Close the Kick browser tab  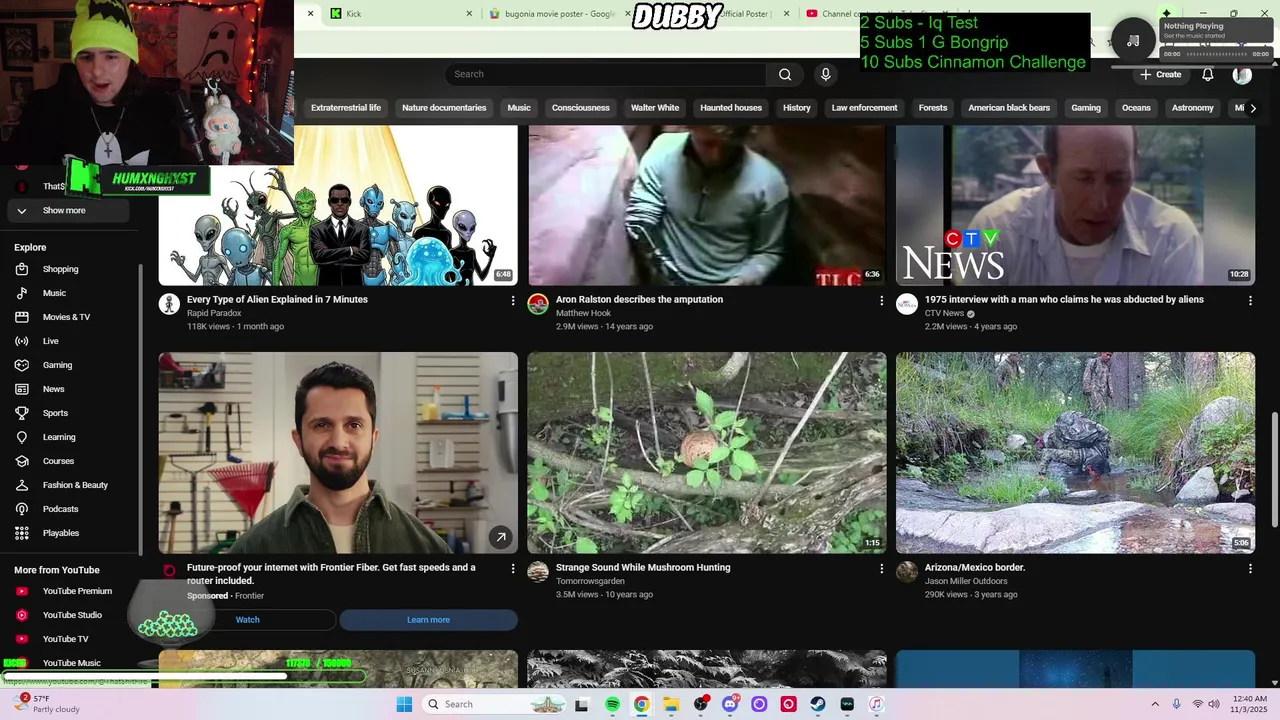pyautogui.click(x=470, y=14)
